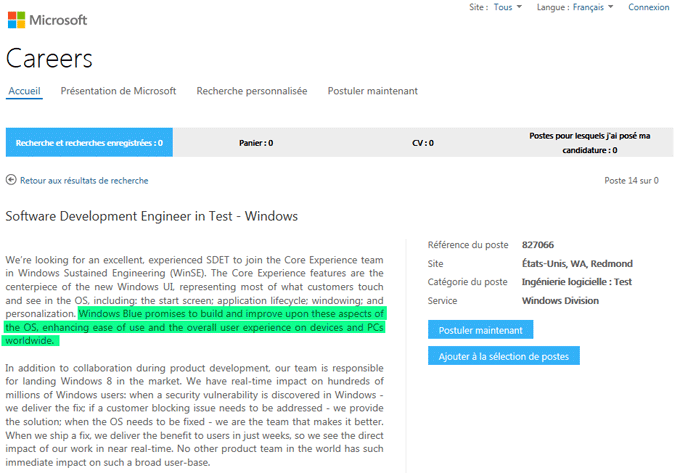Viewport: 680px width, 473px height.
Task: Click Ajouter à la sélection de postes button
Action: click(503, 356)
